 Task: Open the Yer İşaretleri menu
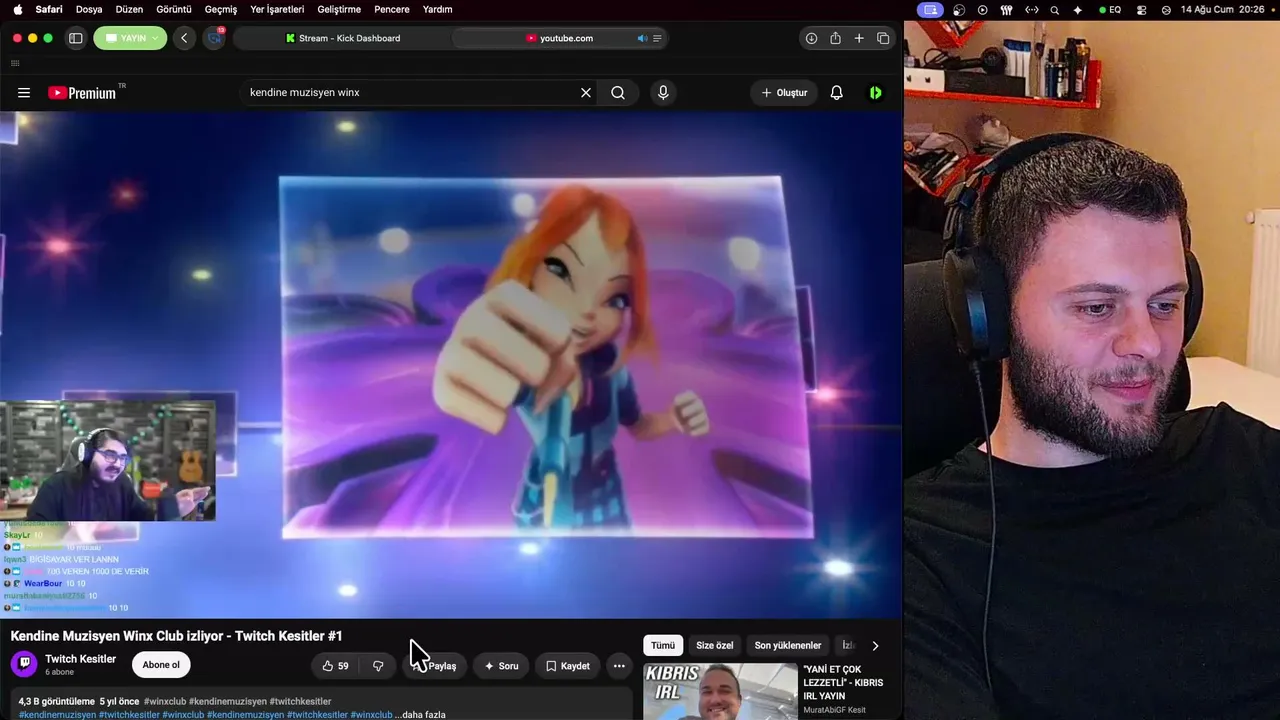[x=277, y=9]
